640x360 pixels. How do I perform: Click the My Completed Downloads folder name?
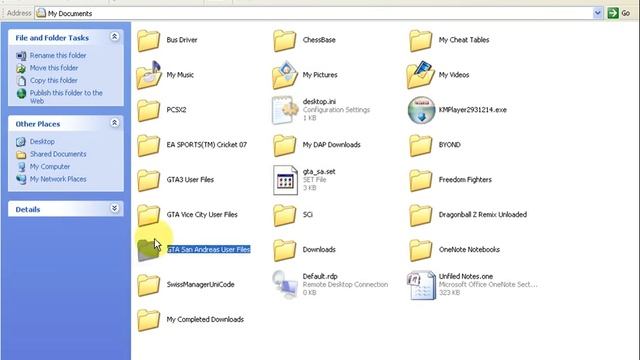[x=205, y=319]
